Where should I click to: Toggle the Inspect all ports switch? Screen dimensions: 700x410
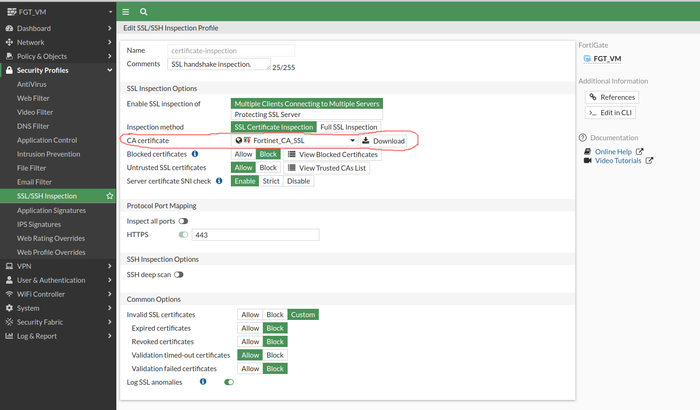(183, 221)
